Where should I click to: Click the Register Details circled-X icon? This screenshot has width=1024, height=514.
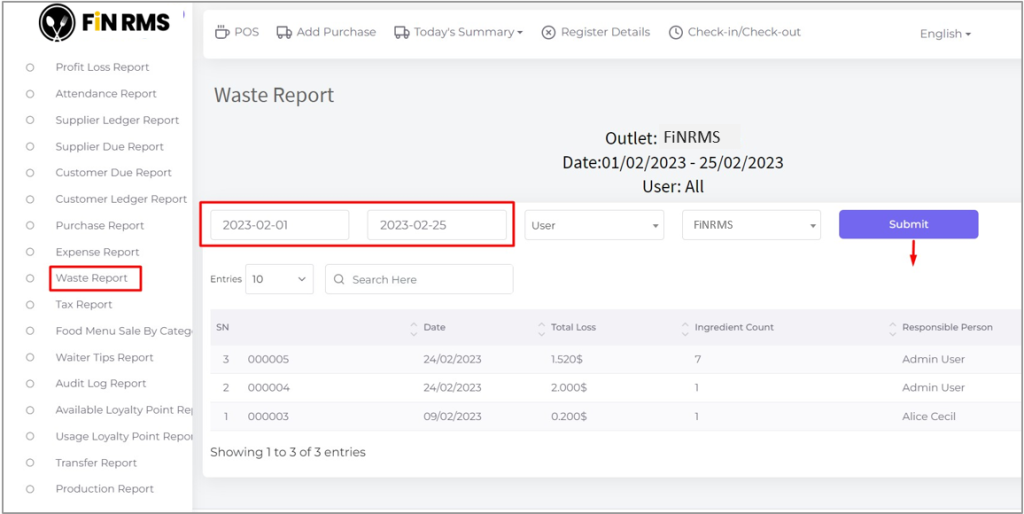548,32
